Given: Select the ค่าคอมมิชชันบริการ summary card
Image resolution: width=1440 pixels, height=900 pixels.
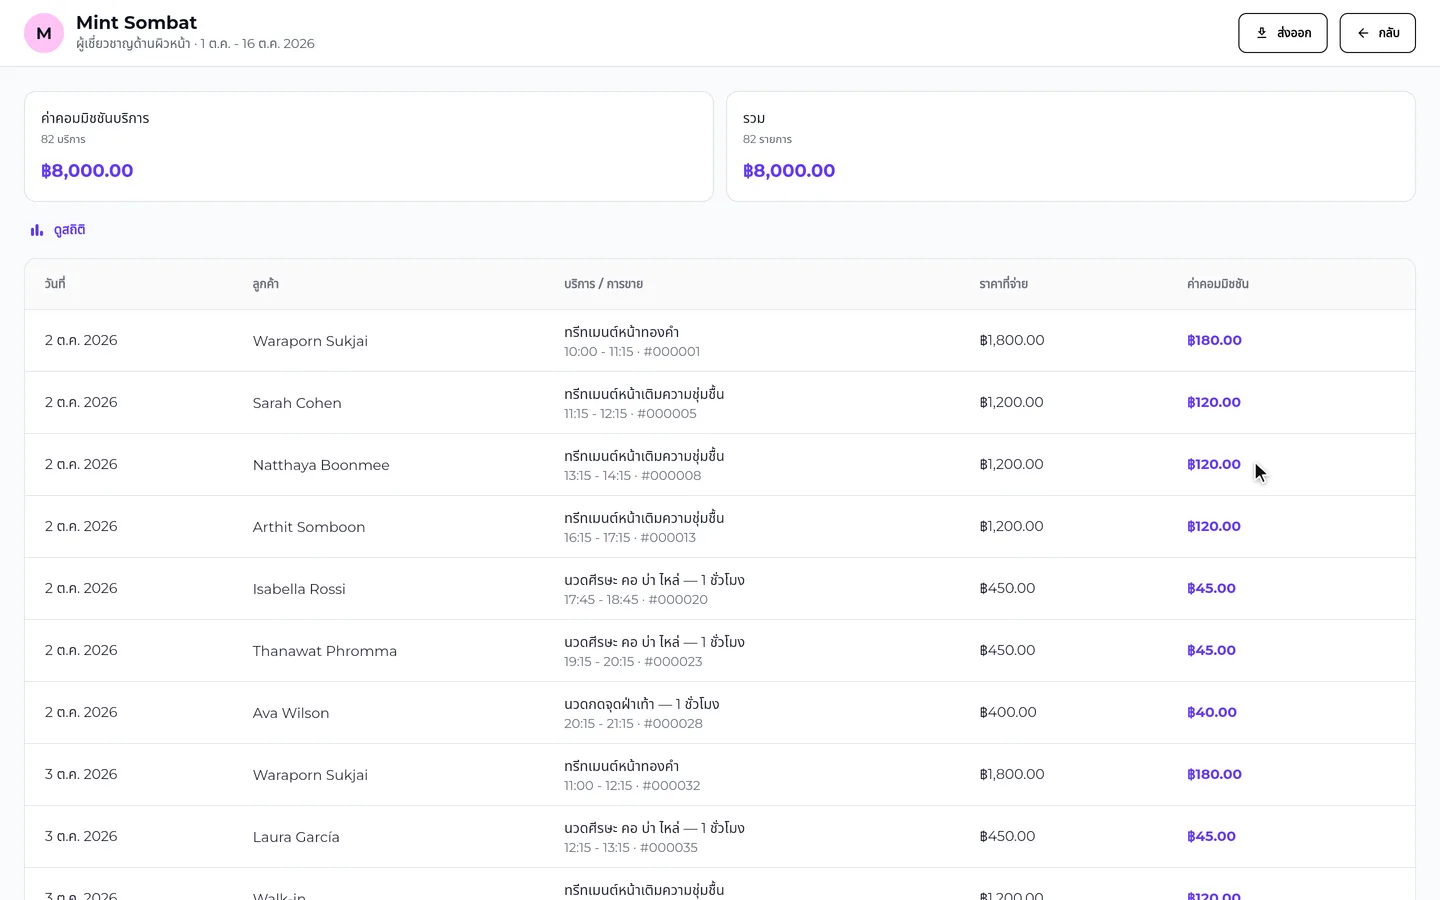Looking at the screenshot, I should coord(369,147).
